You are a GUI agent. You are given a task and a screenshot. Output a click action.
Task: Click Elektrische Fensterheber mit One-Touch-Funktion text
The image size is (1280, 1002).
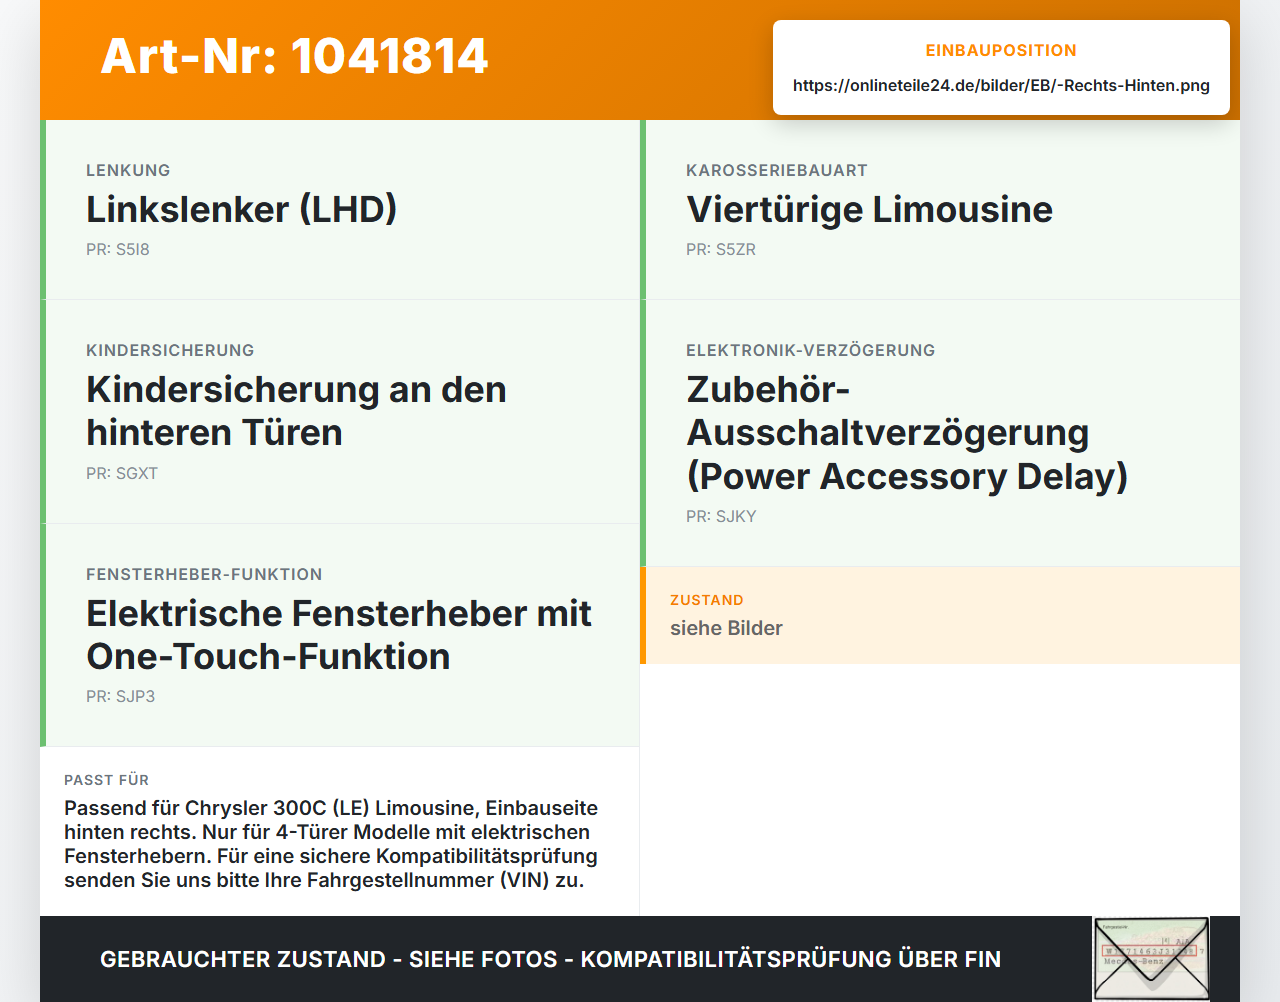[x=339, y=634]
